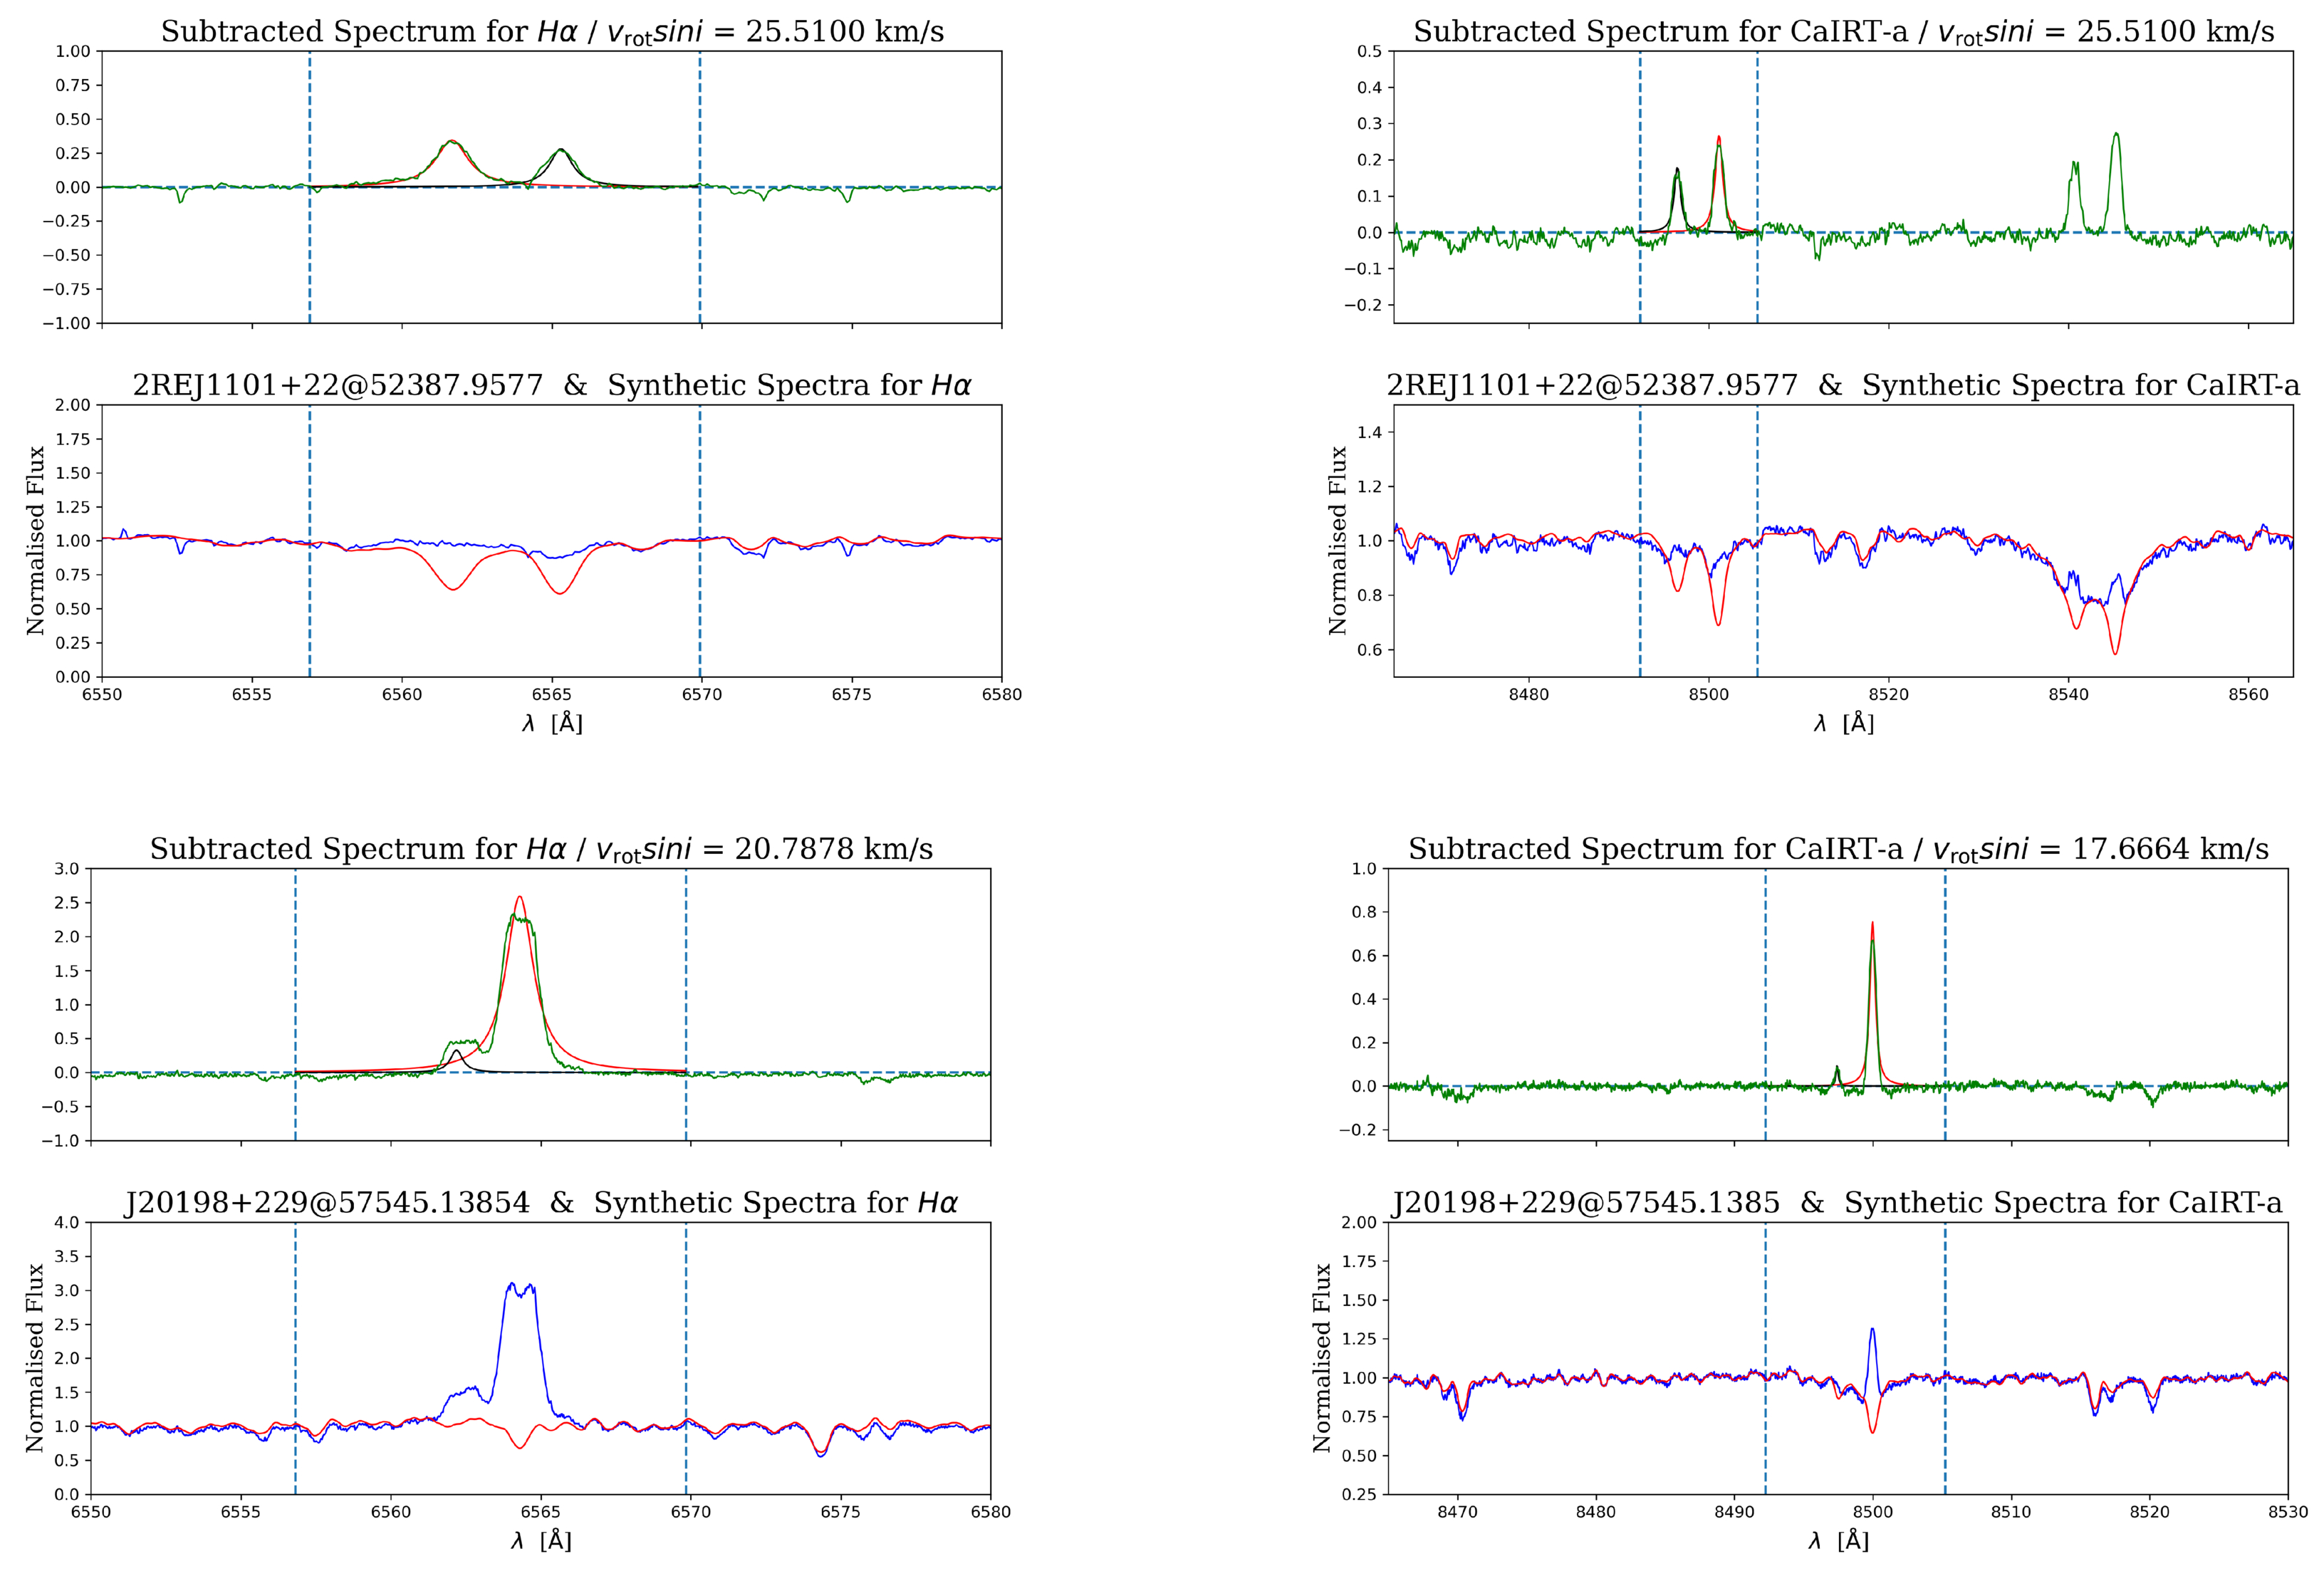2324x1576 pixels.
Task: Click the CaIRT-a subtracted title with 17.6664 km/s
Action: (1838, 849)
